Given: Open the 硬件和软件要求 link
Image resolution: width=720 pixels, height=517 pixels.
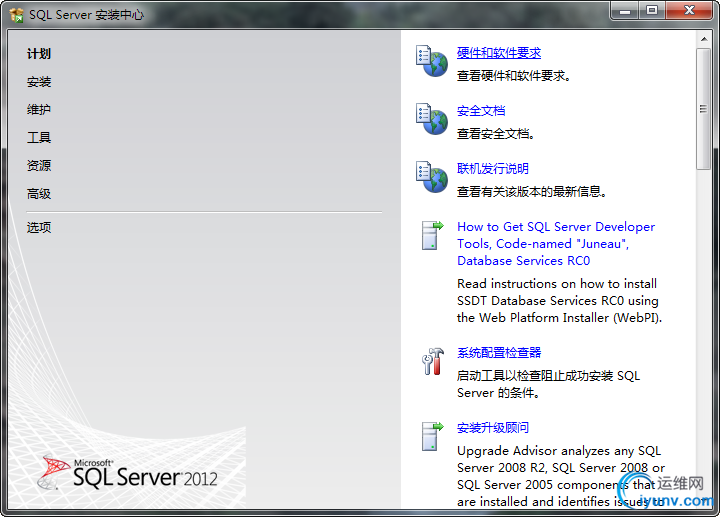Looking at the screenshot, I should click(499, 53).
